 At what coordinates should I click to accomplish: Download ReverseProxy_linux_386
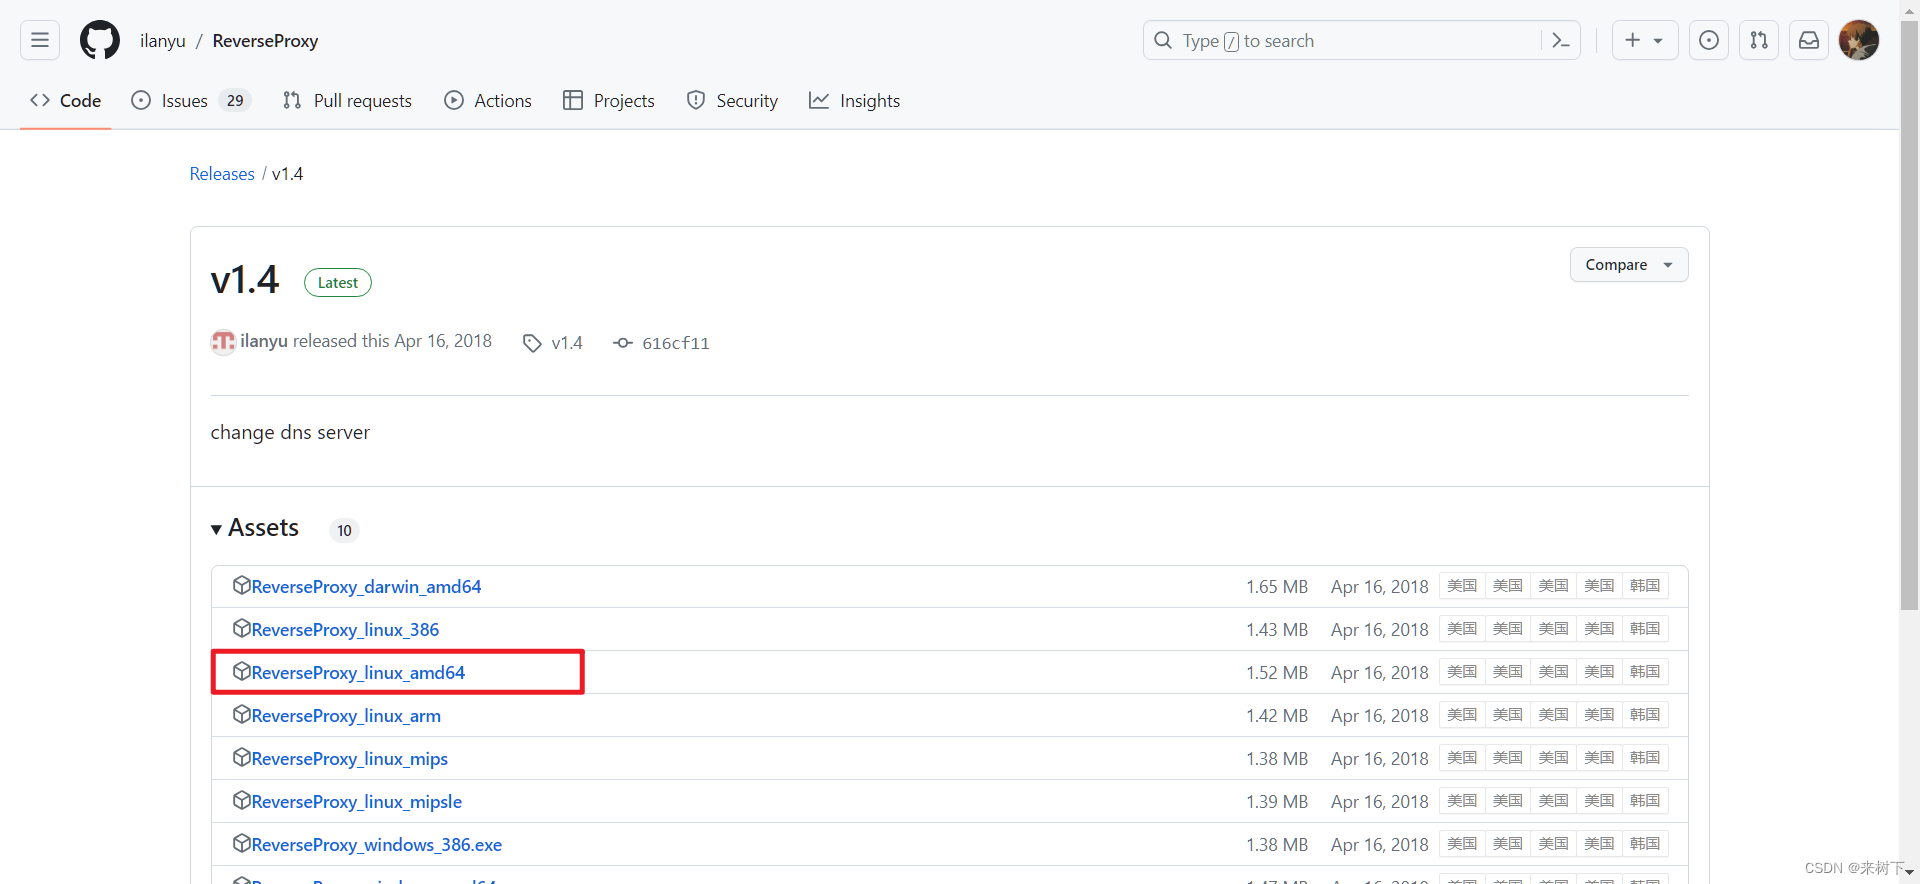345,630
